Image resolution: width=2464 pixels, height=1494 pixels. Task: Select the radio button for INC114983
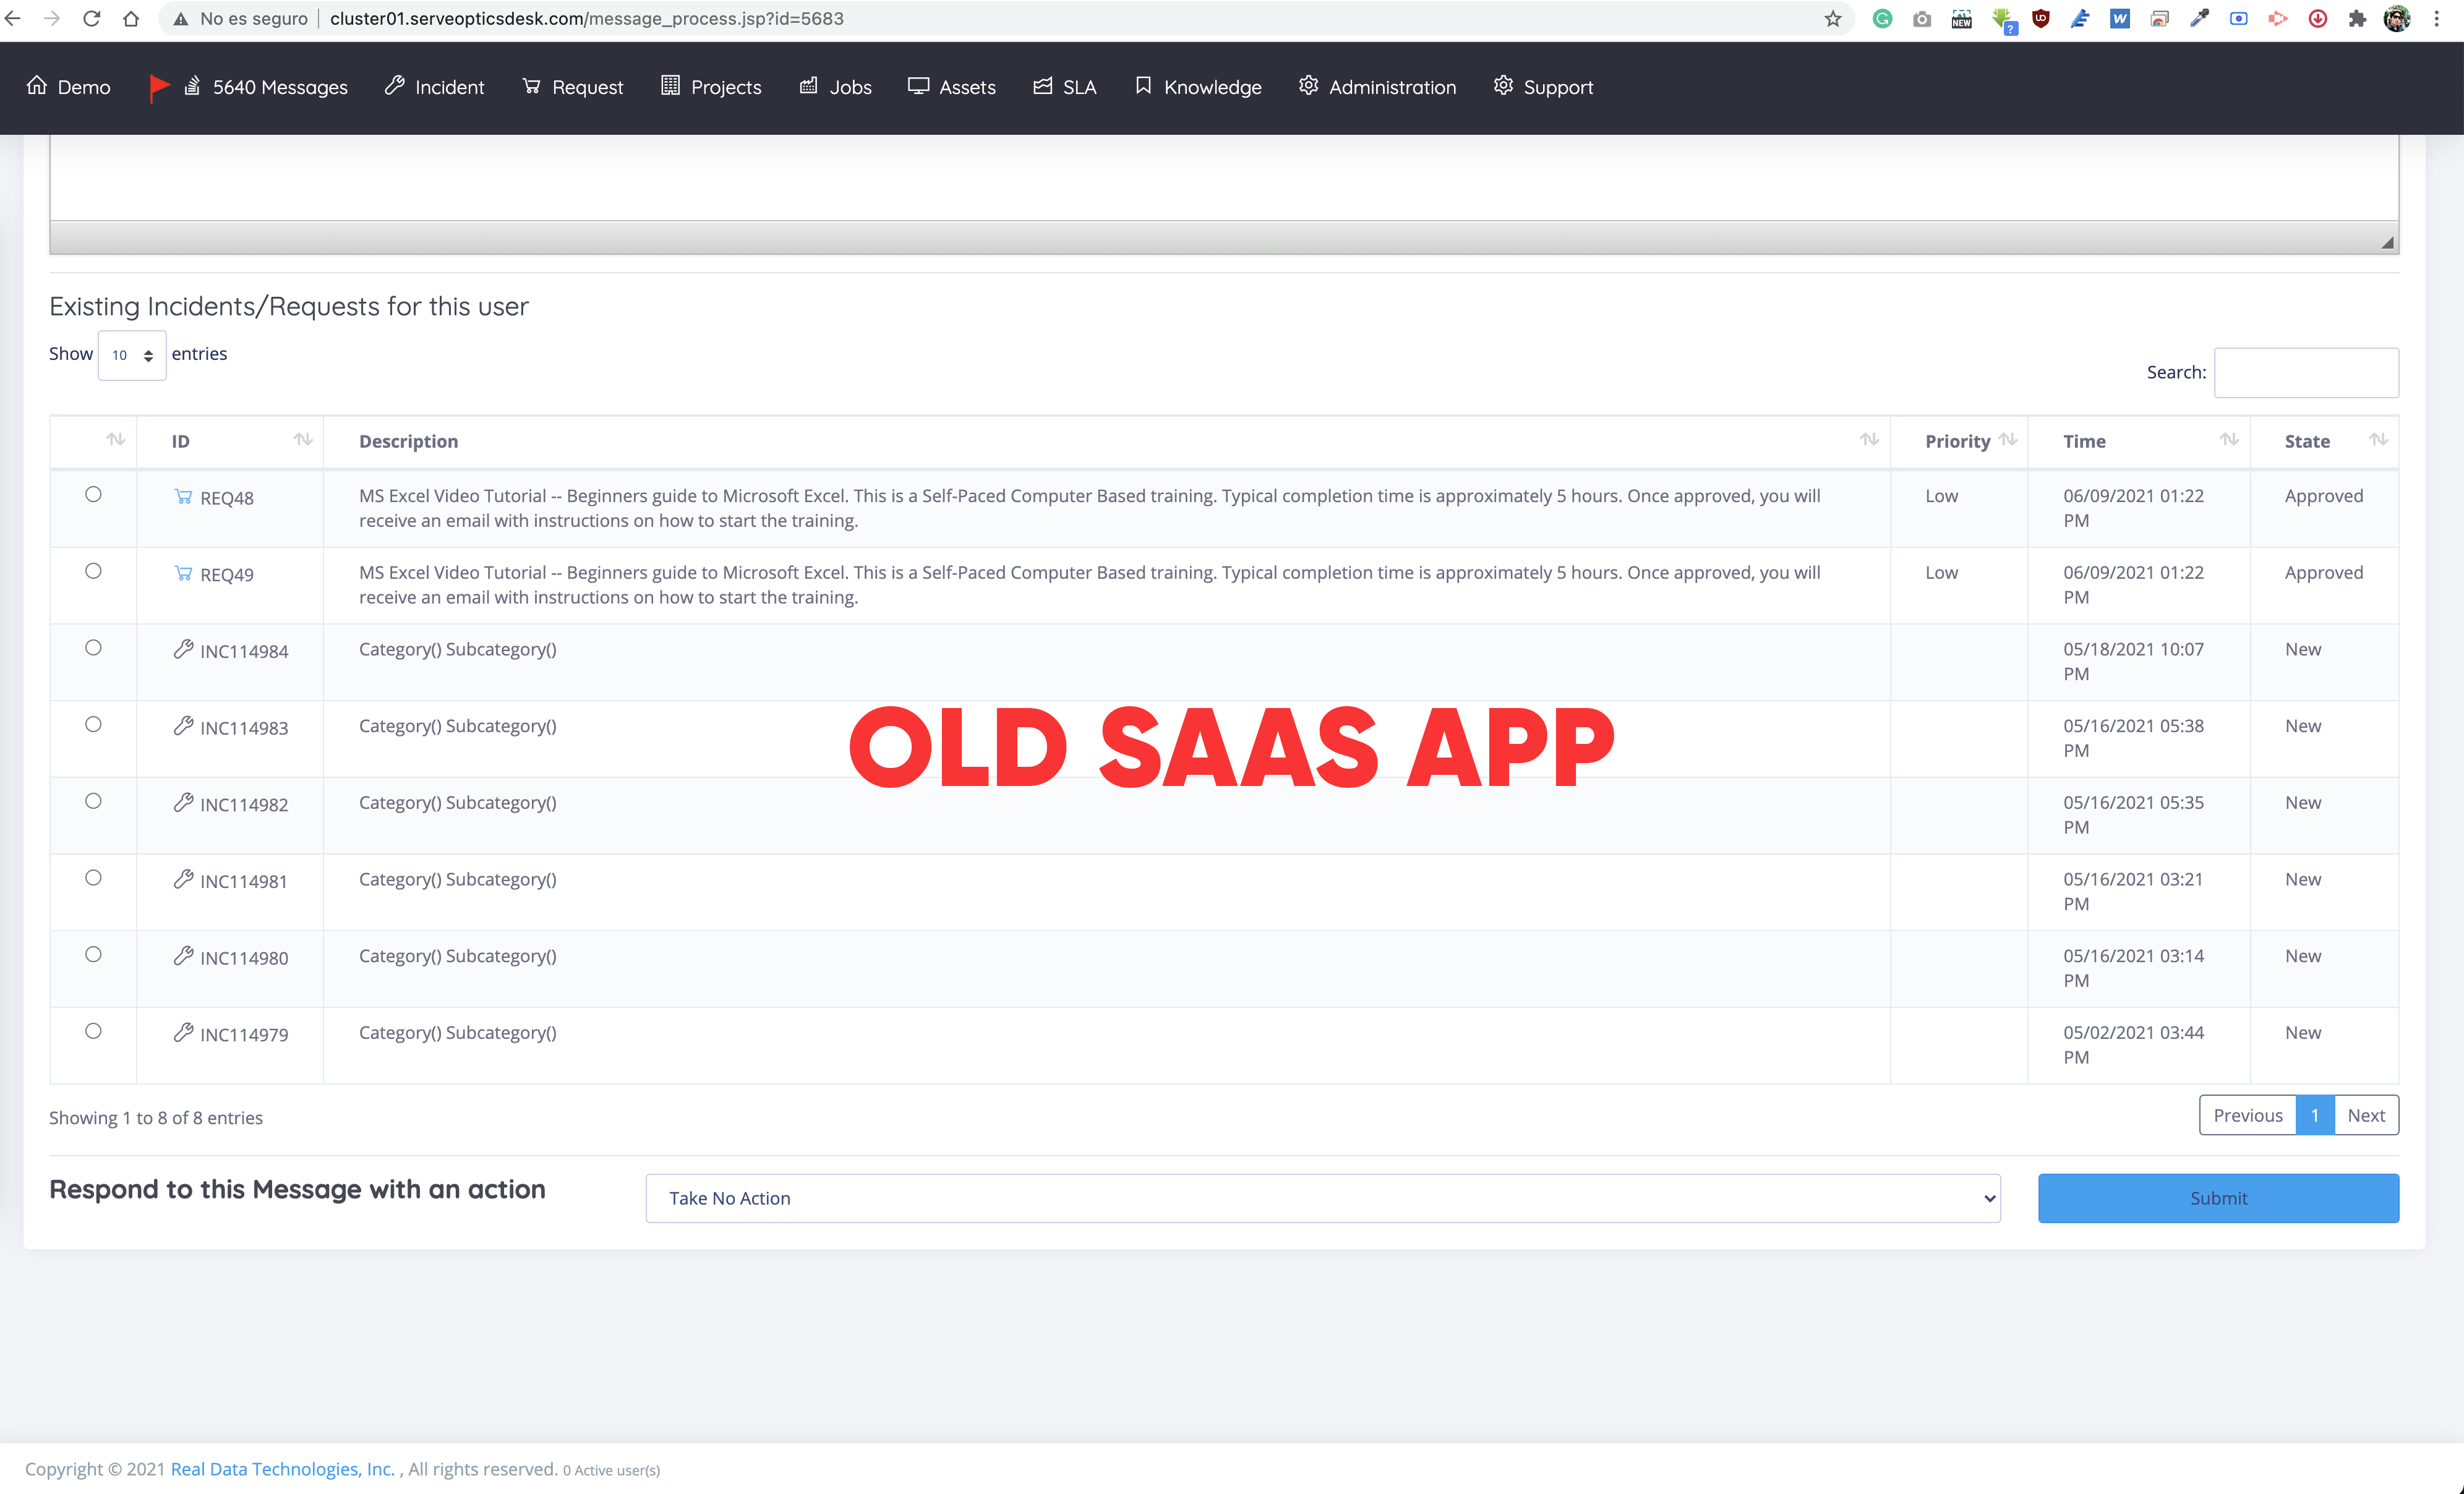point(93,724)
